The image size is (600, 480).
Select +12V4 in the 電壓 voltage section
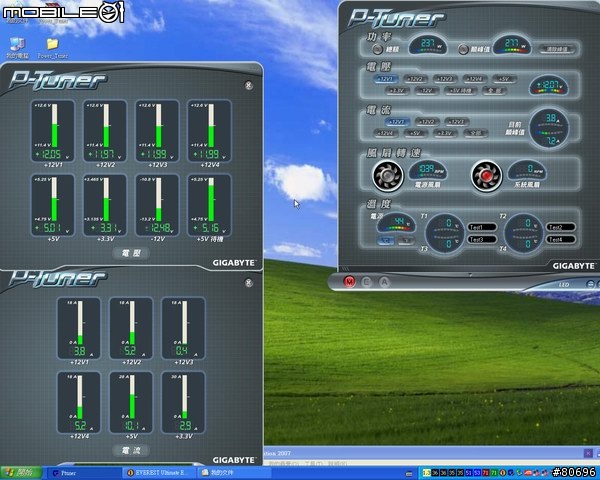474,79
